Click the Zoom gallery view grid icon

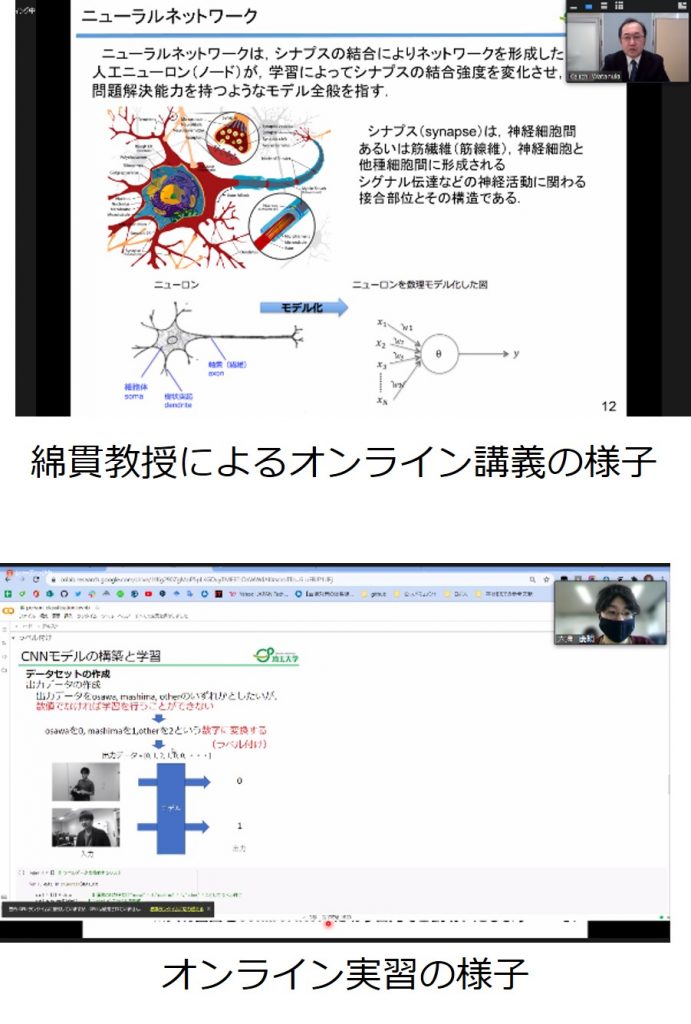(x=619, y=5)
